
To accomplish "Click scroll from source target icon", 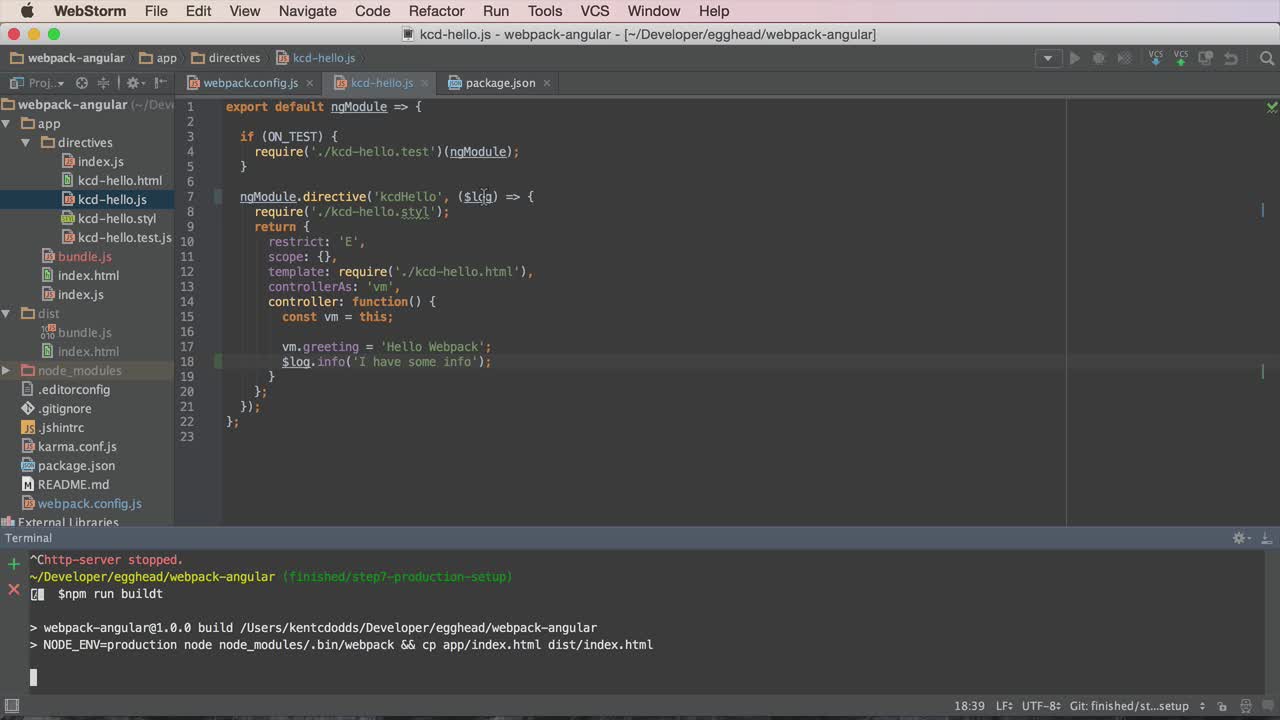I will click(82, 83).
